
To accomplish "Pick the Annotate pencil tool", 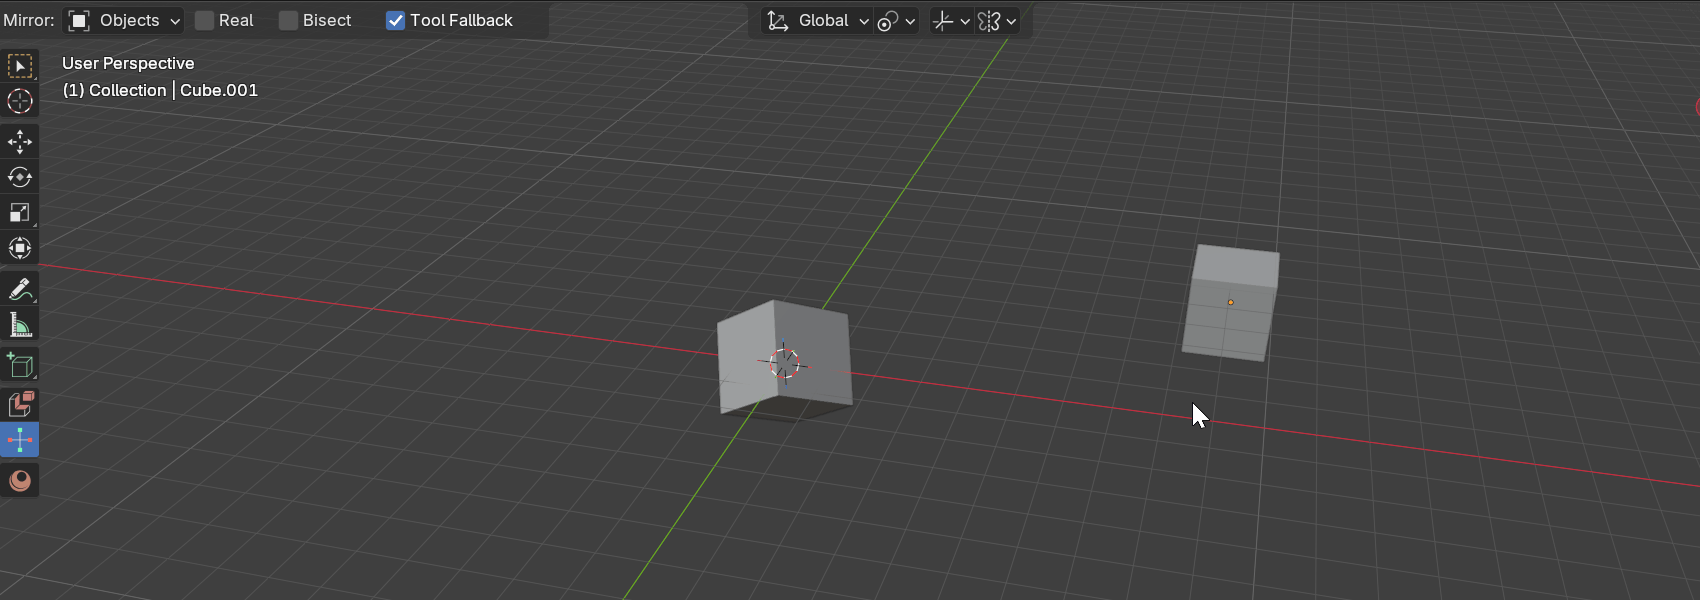I will click(x=20, y=289).
